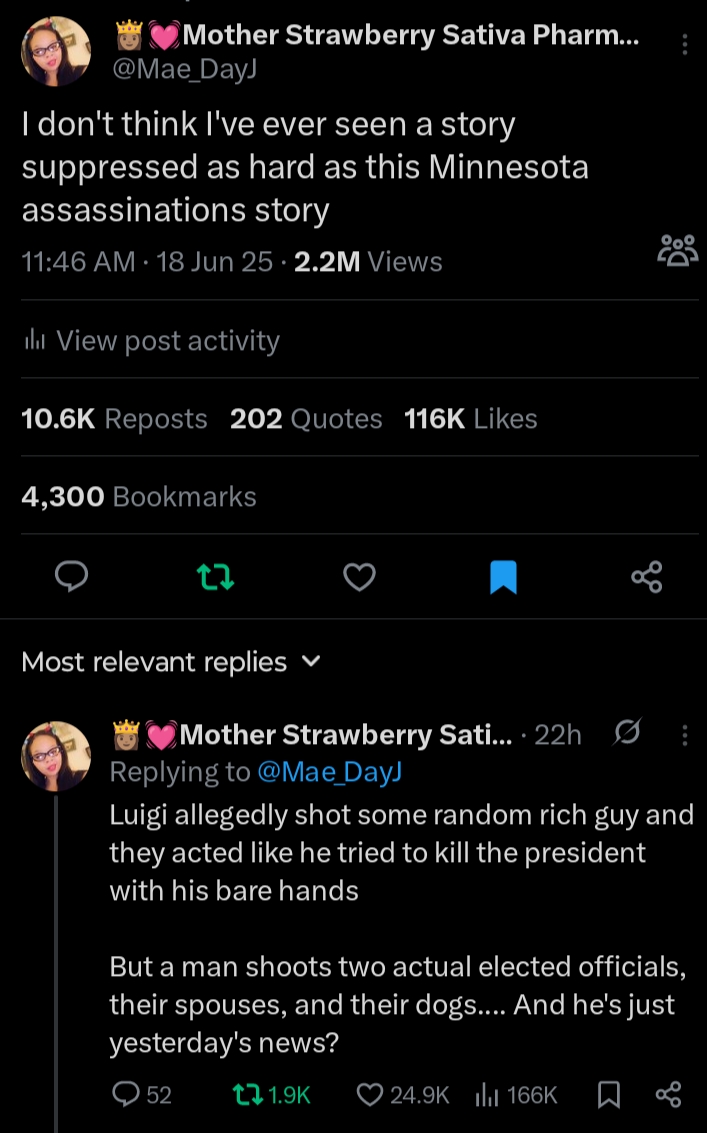View the reply's 166K analytics icon
The image size is (707, 1133).
[518, 1095]
